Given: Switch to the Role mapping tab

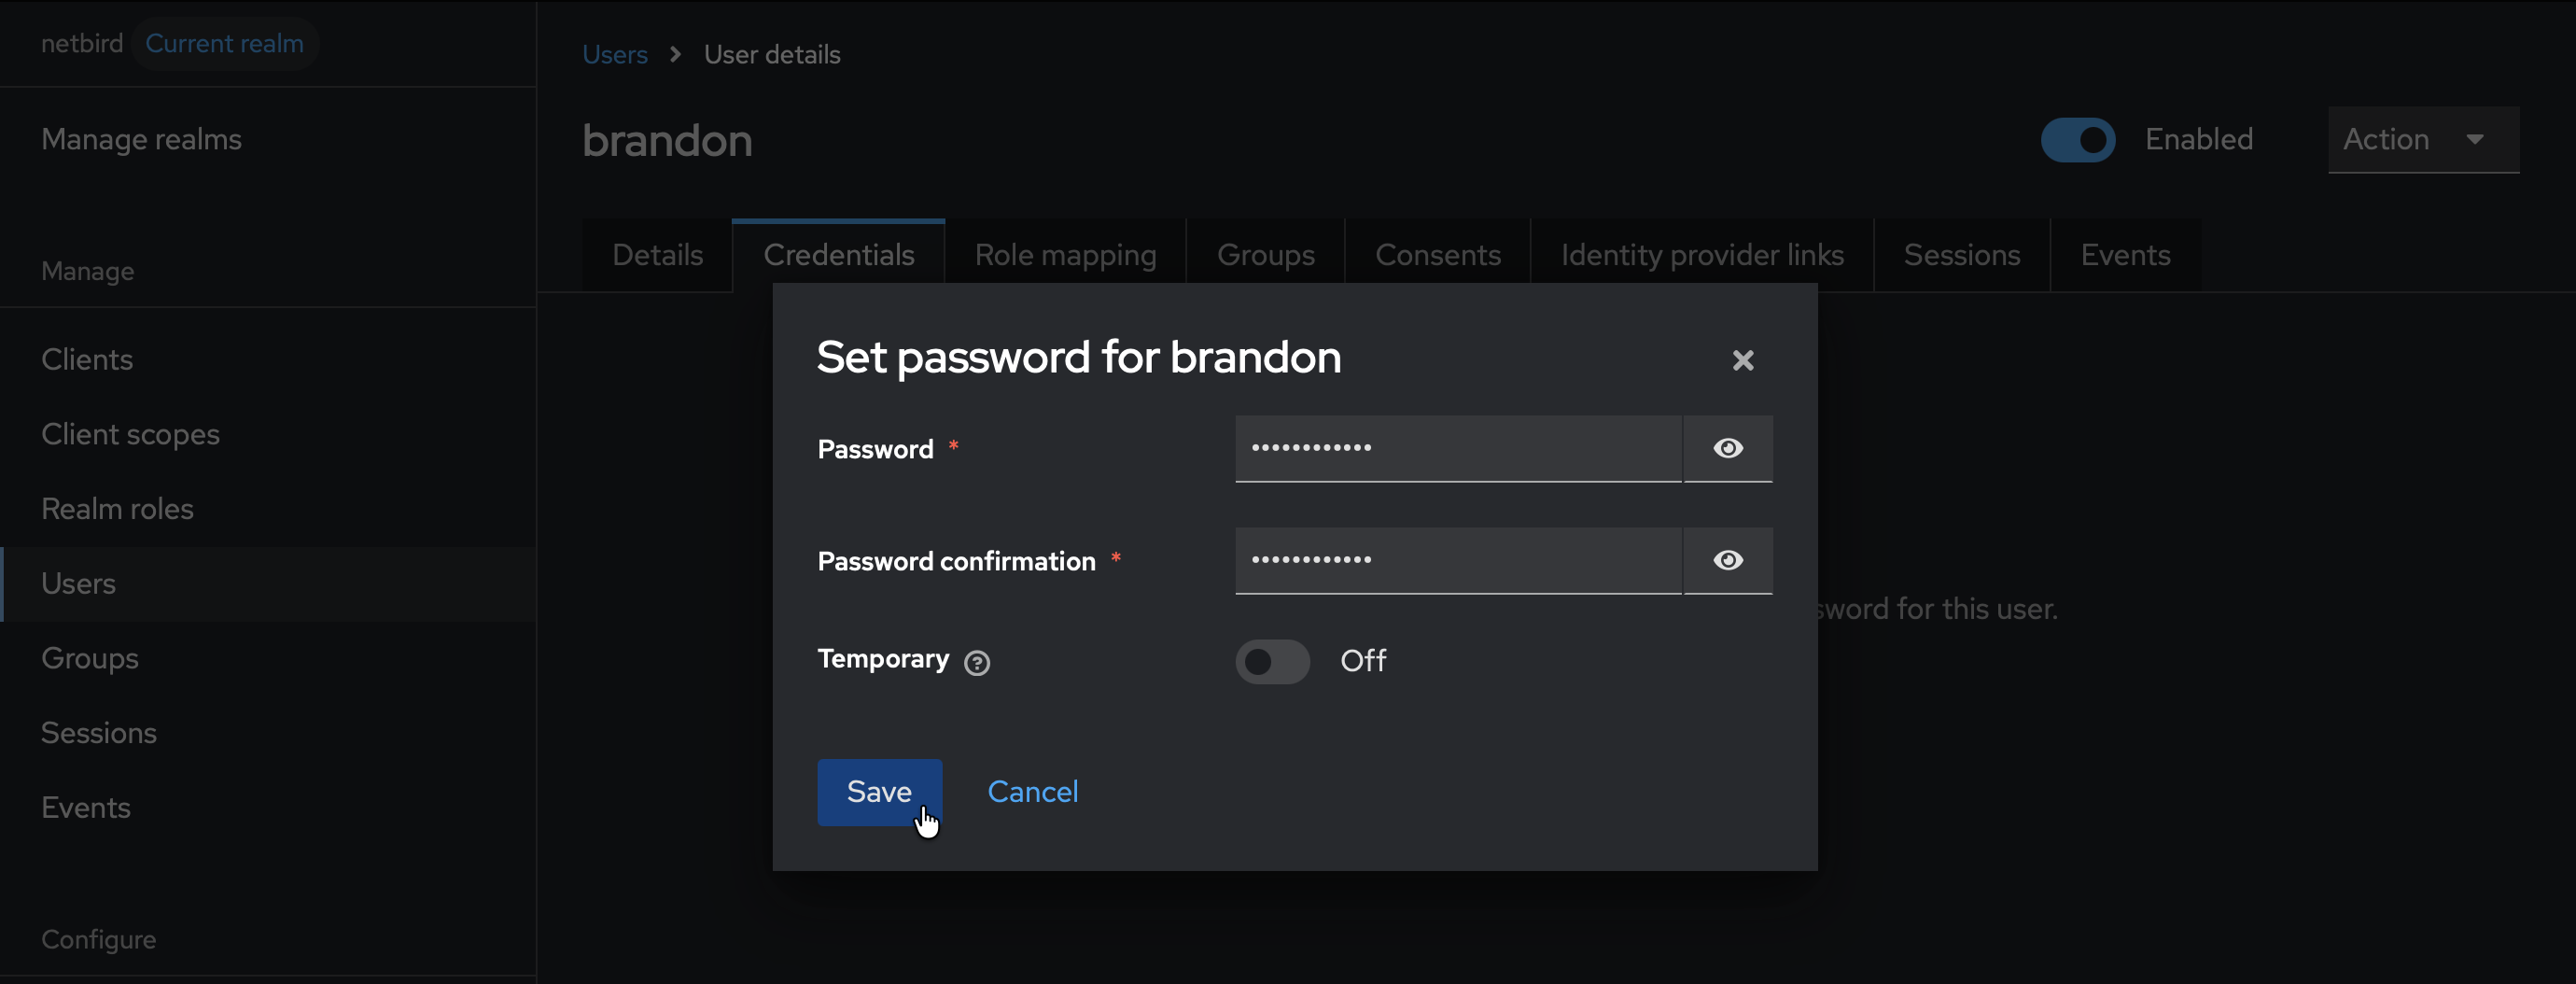Looking at the screenshot, I should tap(1065, 255).
